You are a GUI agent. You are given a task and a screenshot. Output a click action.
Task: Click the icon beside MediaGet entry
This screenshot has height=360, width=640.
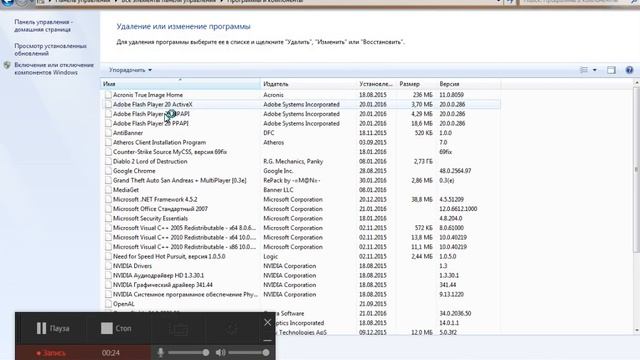[x=108, y=190]
